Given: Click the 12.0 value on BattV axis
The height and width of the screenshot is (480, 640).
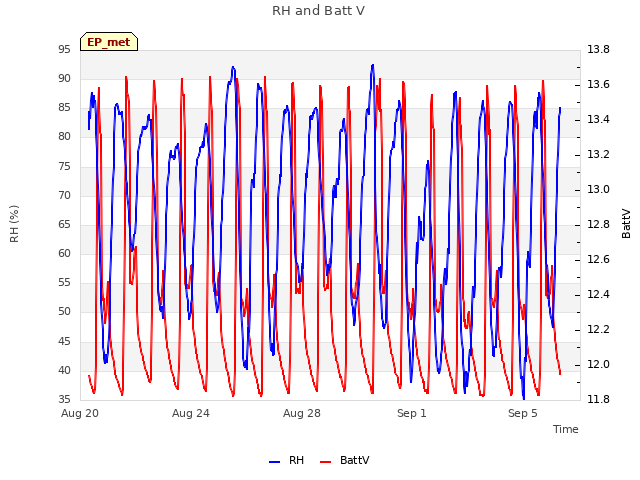Looking at the screenshot, I should 598,364.
